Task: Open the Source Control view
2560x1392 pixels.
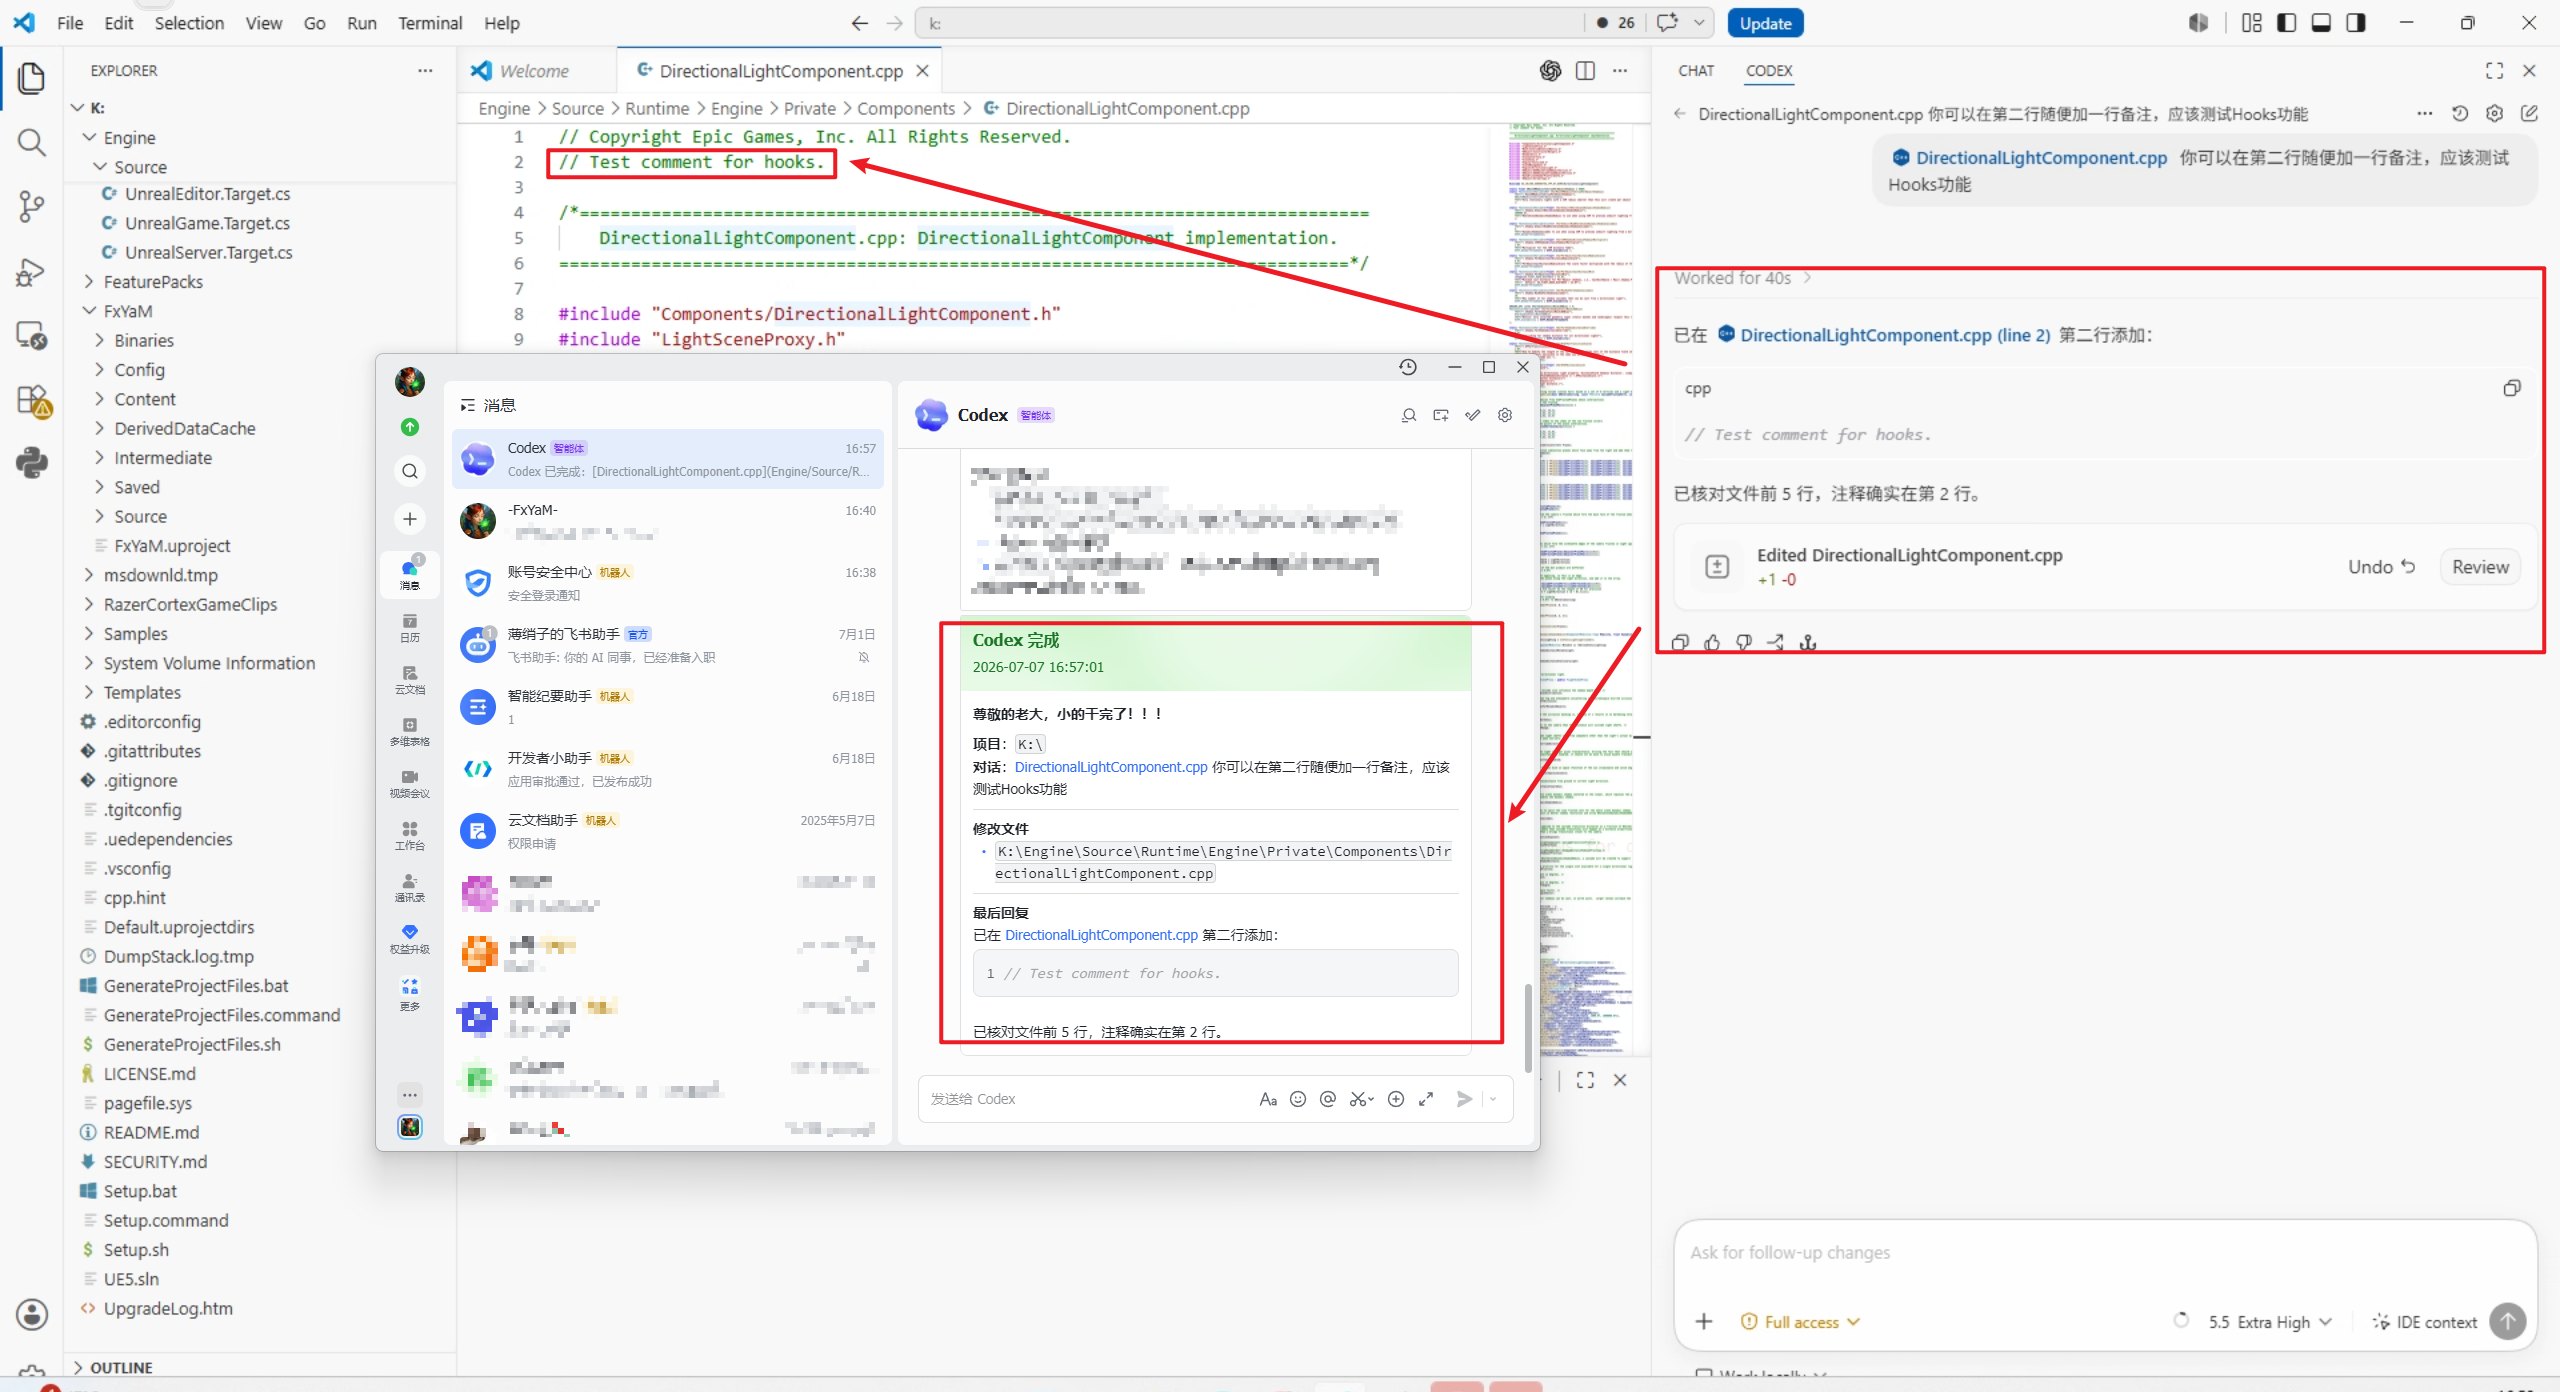Action: [31, 206]
